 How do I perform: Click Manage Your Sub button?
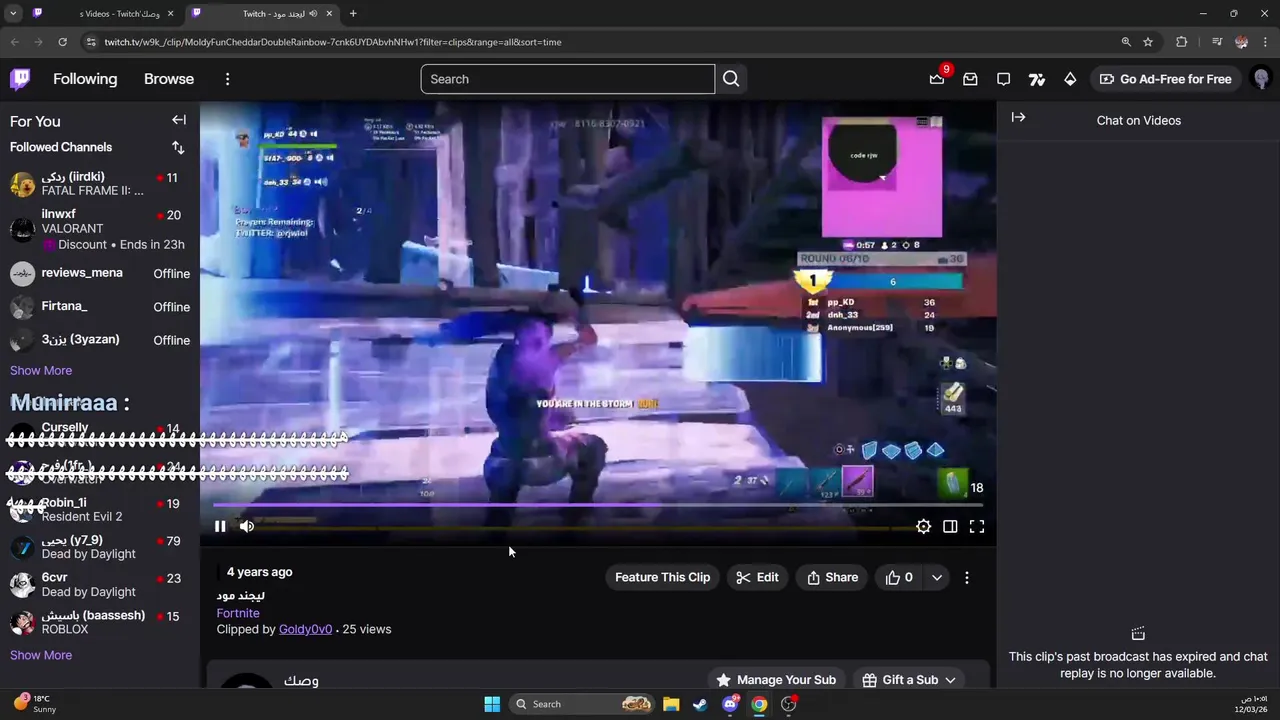click(x=776, y=680)
